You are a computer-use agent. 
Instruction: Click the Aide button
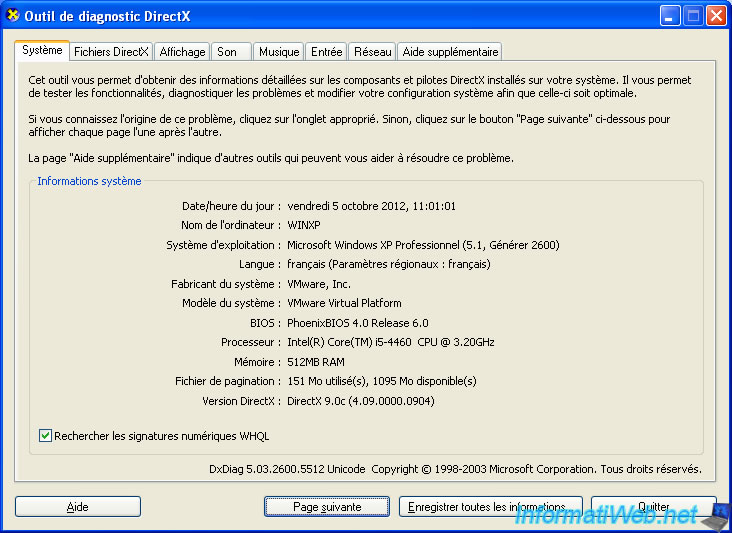click(77, 506)
